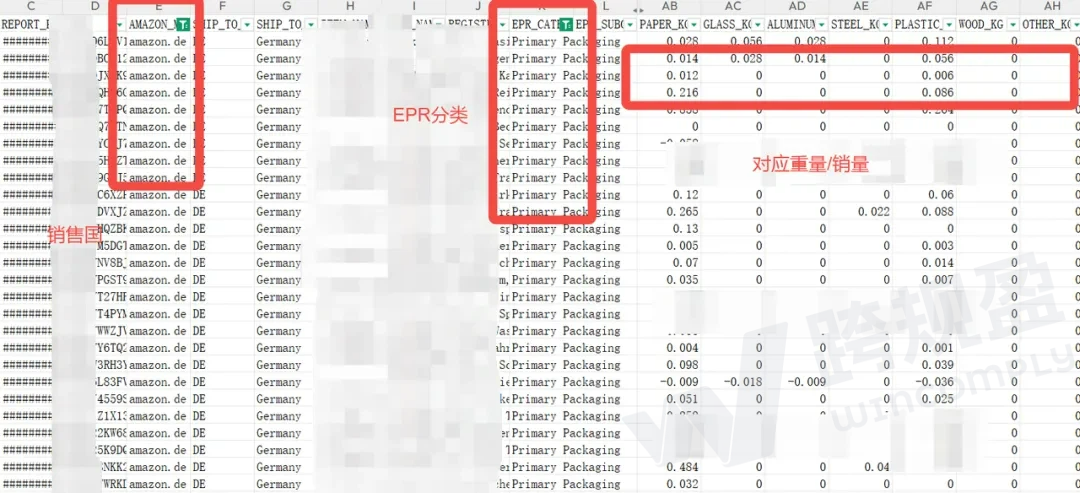Open the PAPER_KG filter dropdown
The image size is (1080, 493).
tap(692, 25)
